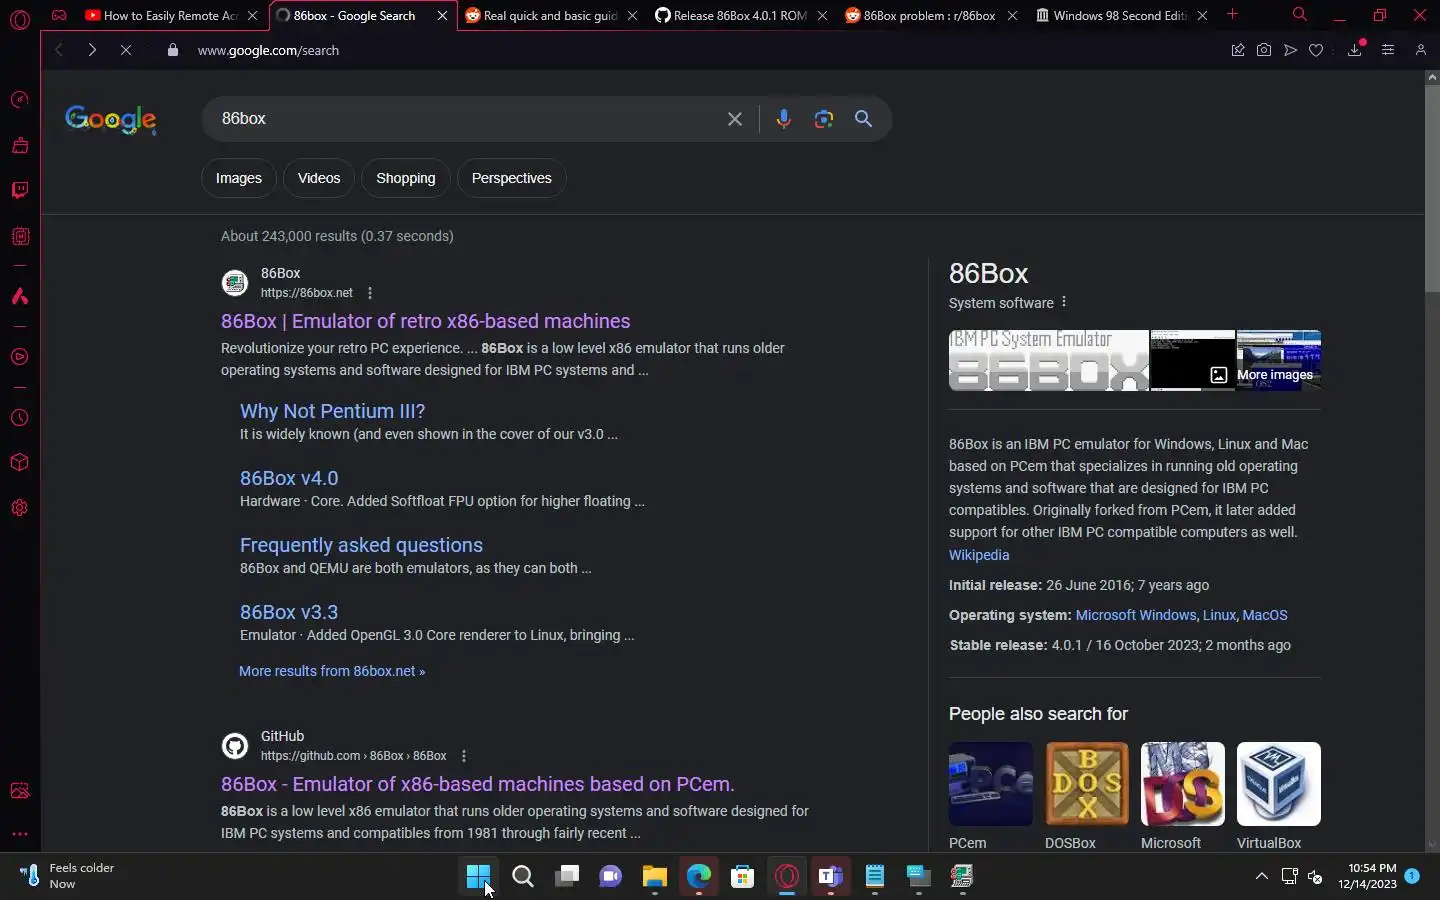Screen dimensions: 1440x900
Task: Open PCem thumbnail in also search
Action: (x=990, y=784)
